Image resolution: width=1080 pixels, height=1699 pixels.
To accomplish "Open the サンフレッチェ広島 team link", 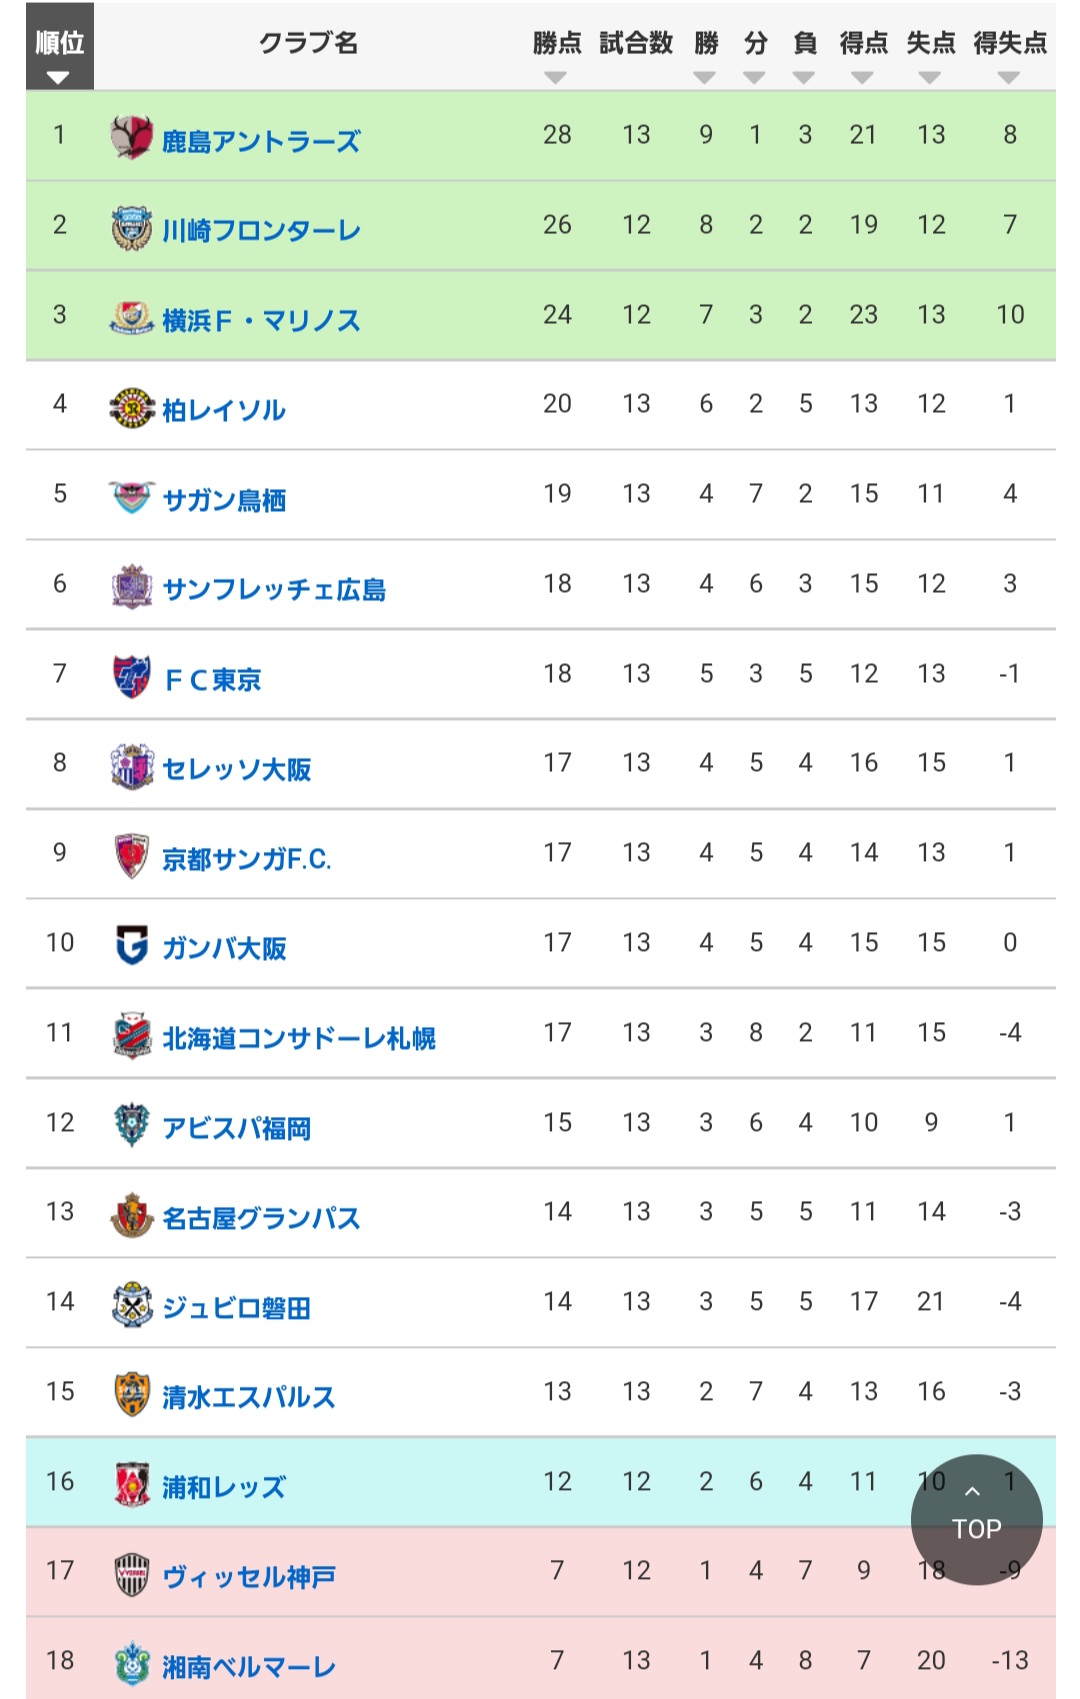I will [x=274, y=589].
